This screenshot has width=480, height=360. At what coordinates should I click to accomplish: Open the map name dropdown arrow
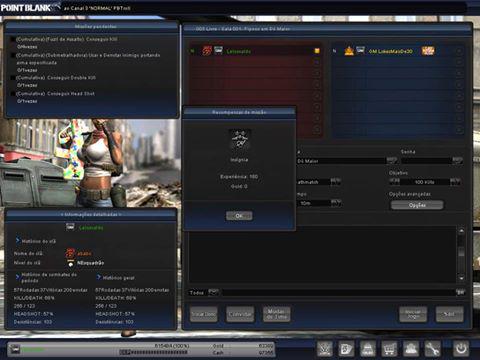pos(391,161)
